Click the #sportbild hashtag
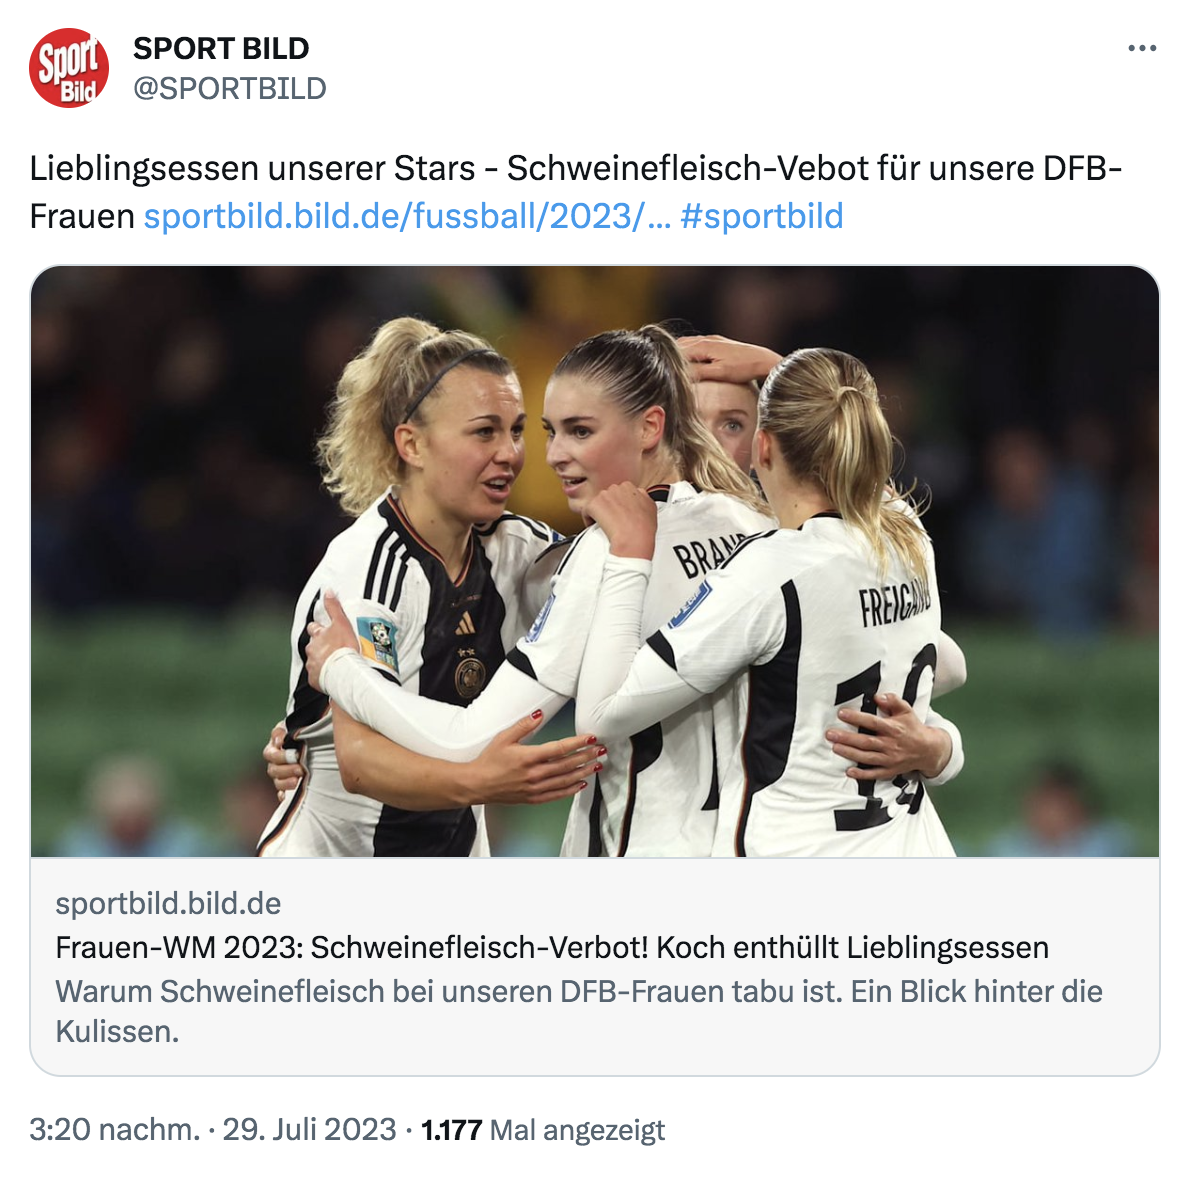This screenshot has width=1190, height=1178. [761, 216]
